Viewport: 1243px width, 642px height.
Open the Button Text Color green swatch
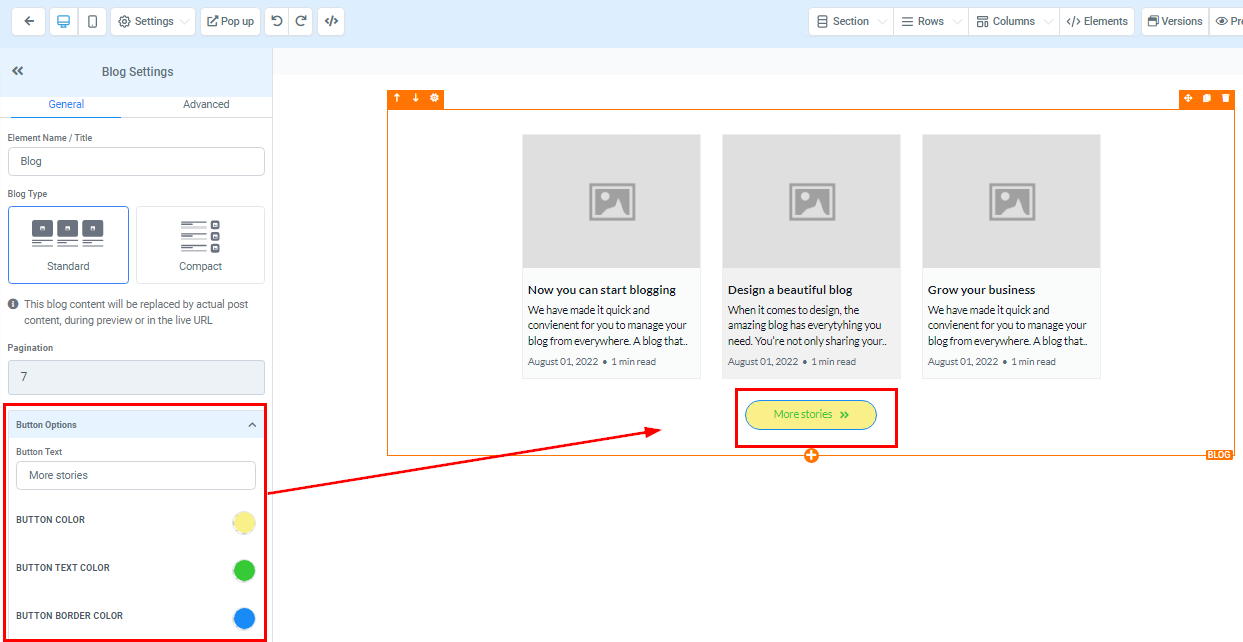tap(244, 570)
